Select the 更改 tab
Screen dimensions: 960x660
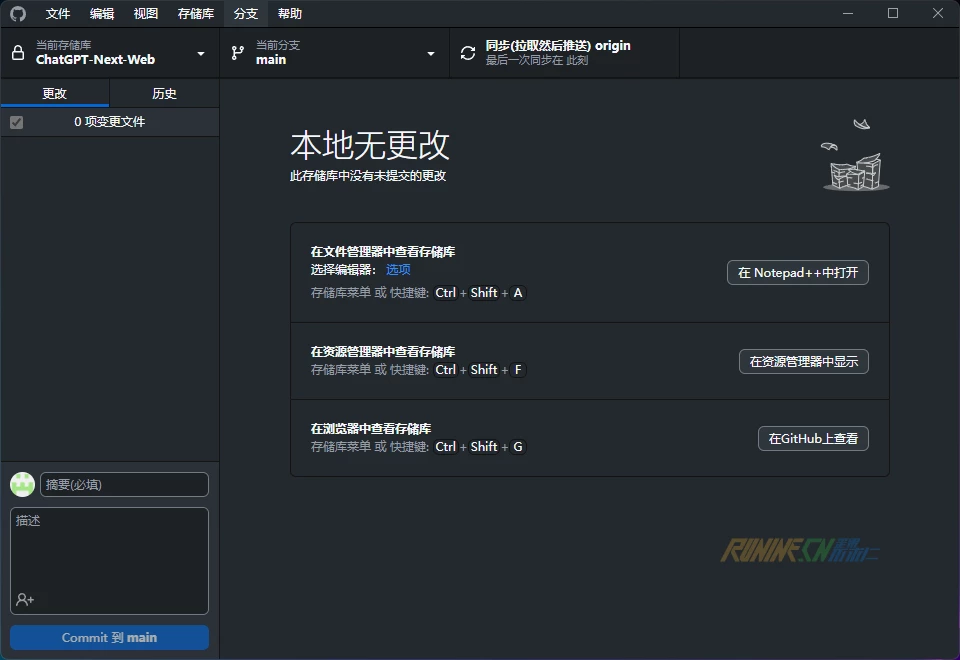pyautogui.click(x=54, y=93)
